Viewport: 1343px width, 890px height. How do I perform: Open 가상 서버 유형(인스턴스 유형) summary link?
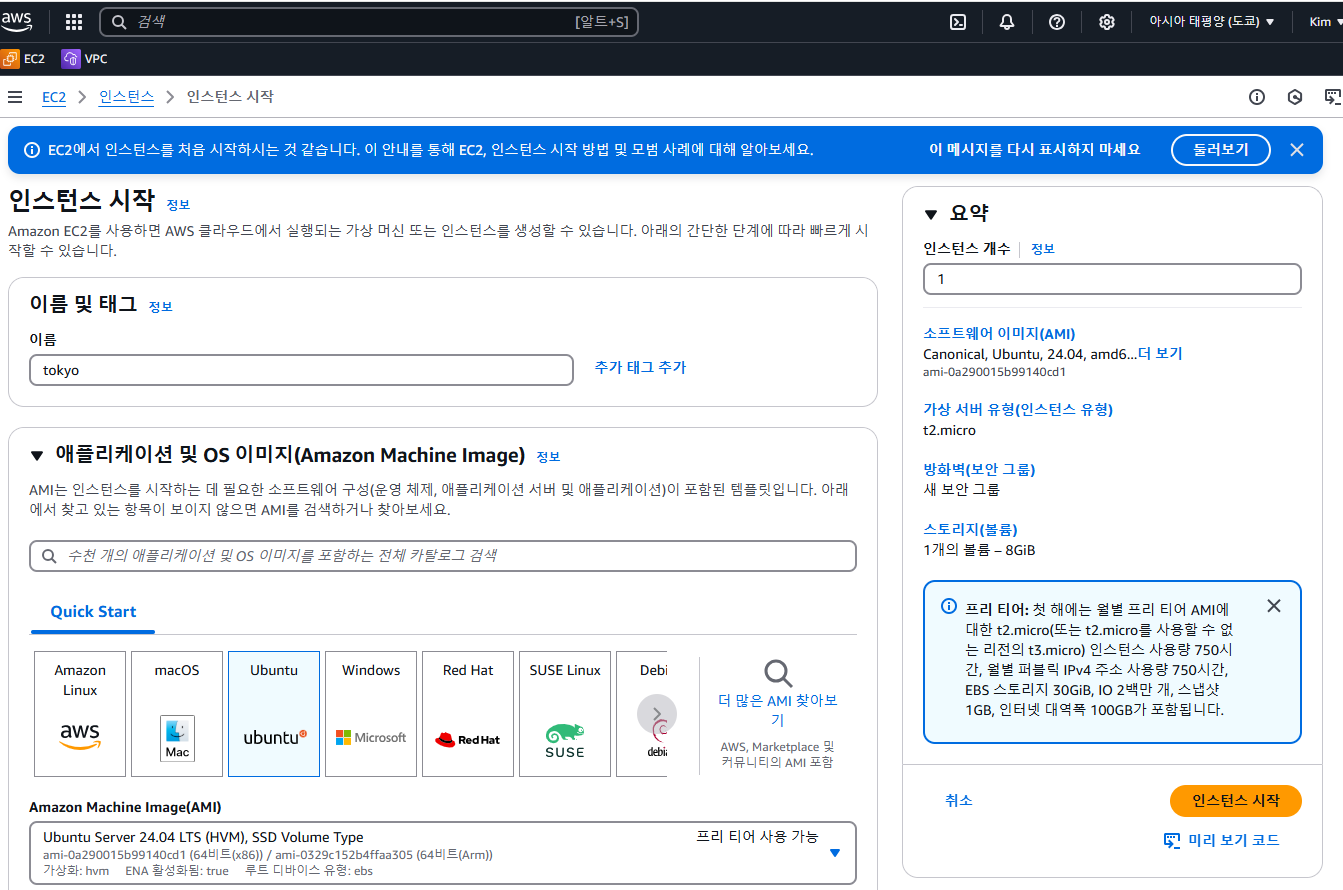coord(1018,409)
